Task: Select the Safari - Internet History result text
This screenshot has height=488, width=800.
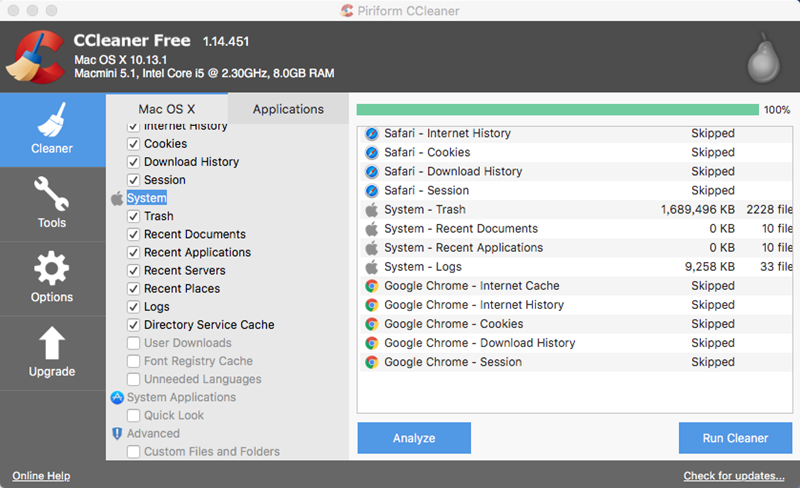Action: point(447,134)
